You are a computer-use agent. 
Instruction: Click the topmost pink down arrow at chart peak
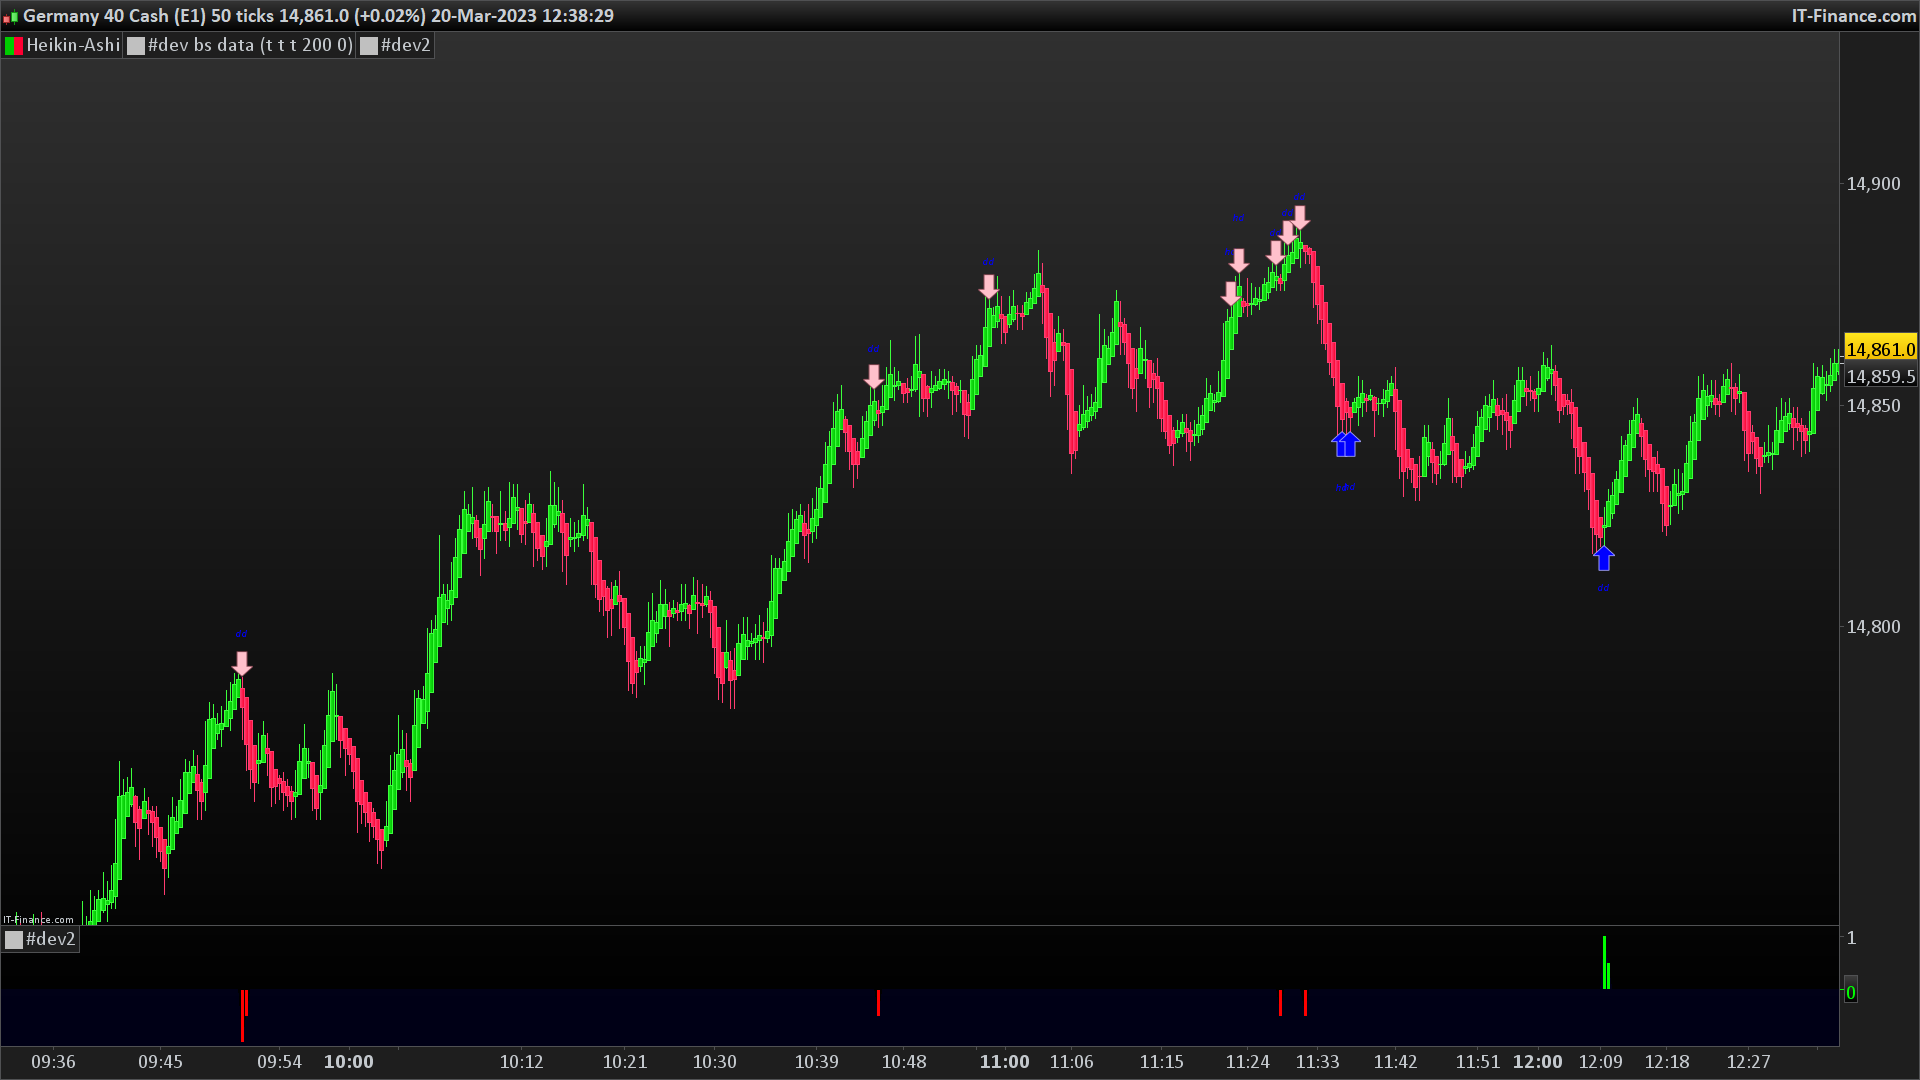tap(1300, 217)
